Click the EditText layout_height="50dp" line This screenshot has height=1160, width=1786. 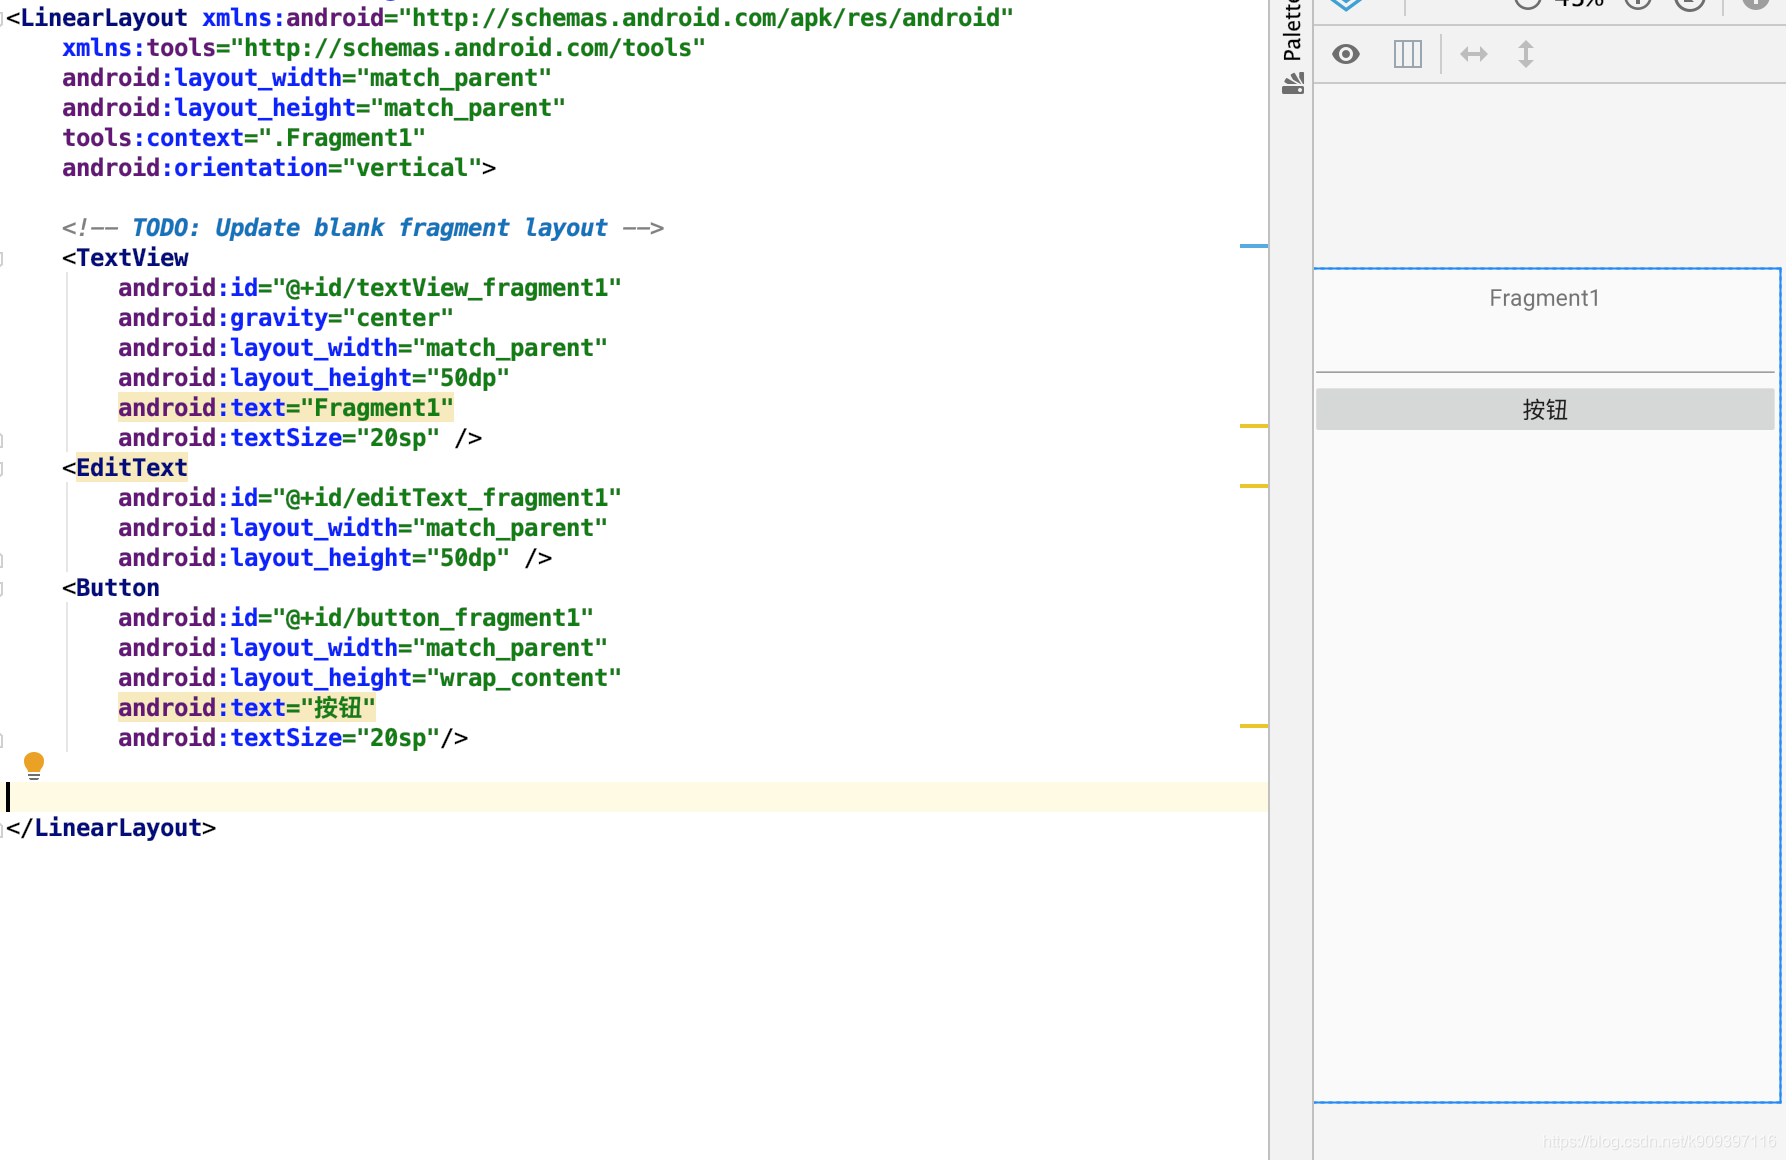pos(335,558)
